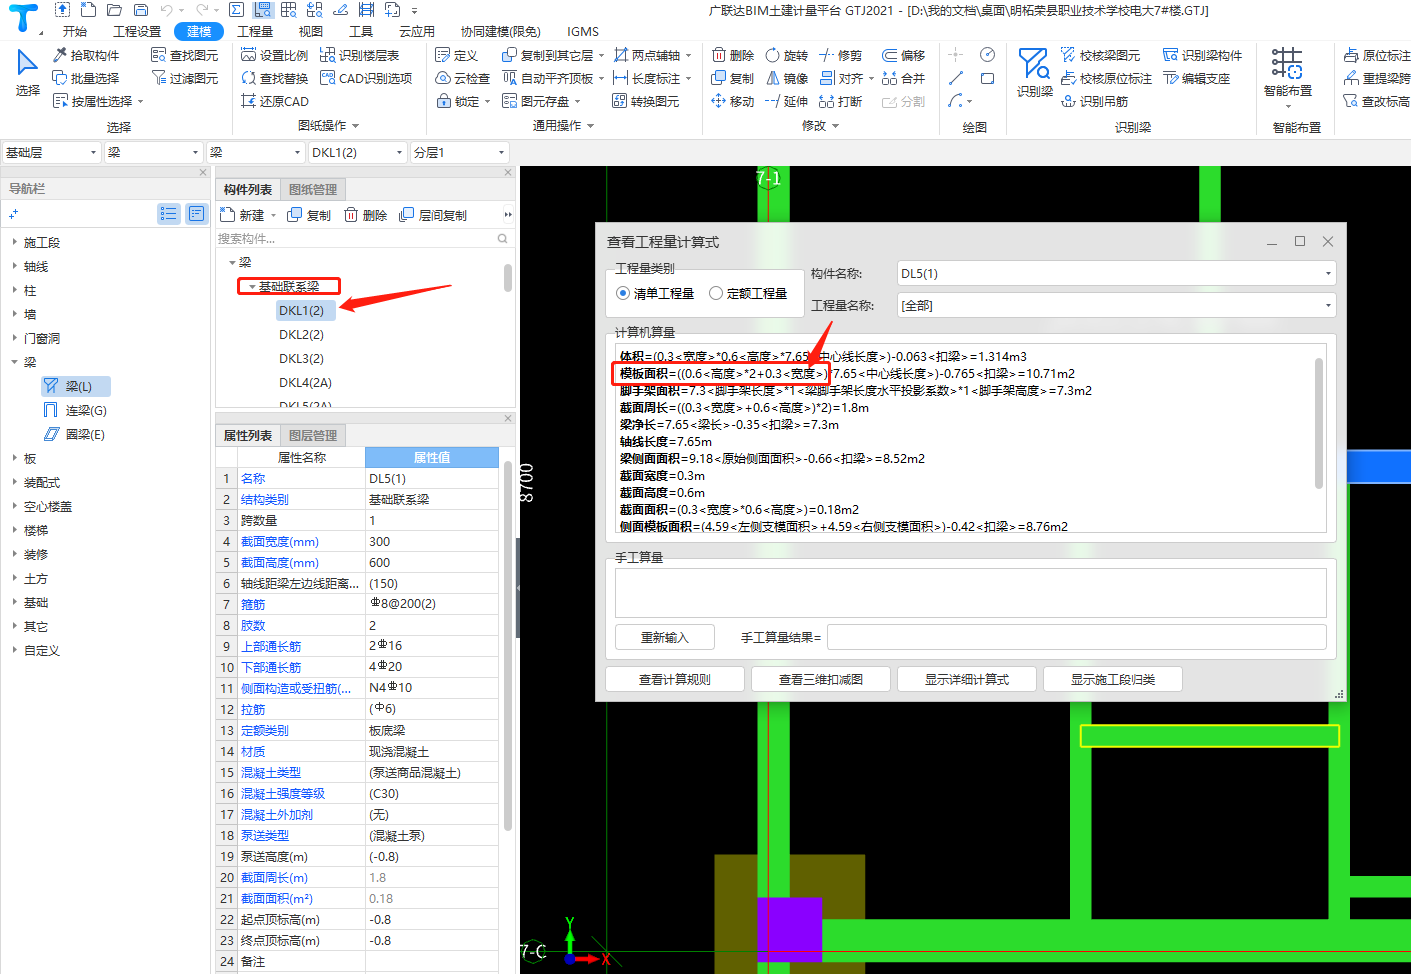Click the 移动 move tool
The width and height of the screenshot is (1411, 974).
(732, 101)
